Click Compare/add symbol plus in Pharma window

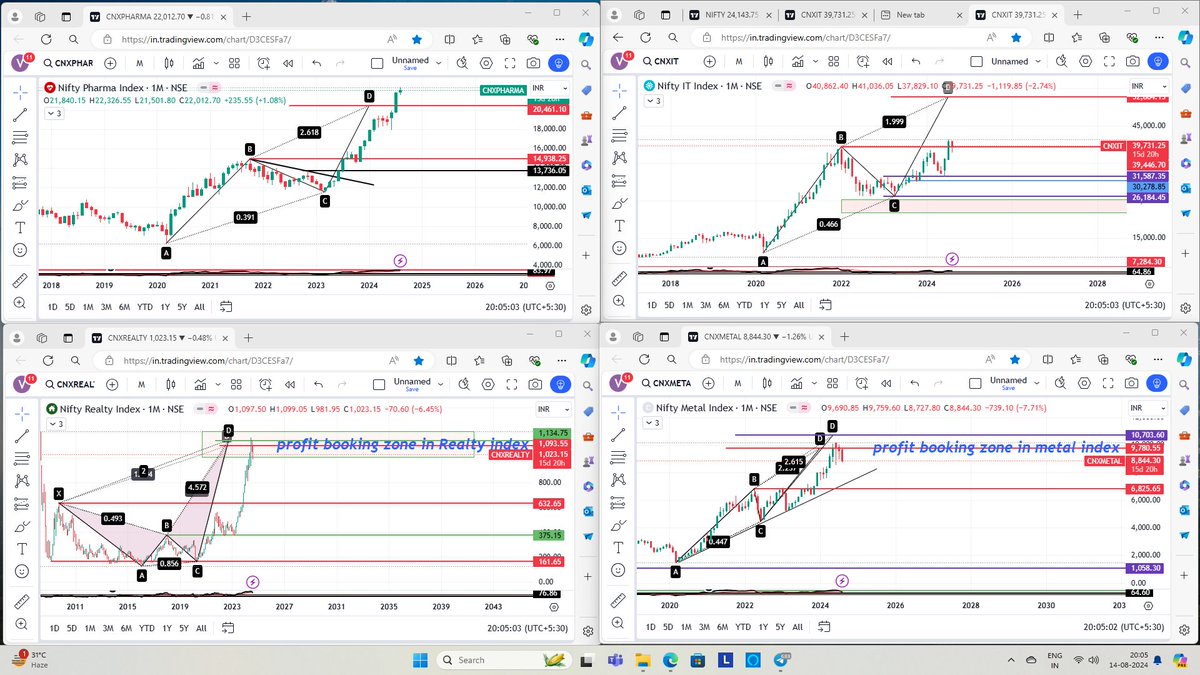[x=110, y=62]
